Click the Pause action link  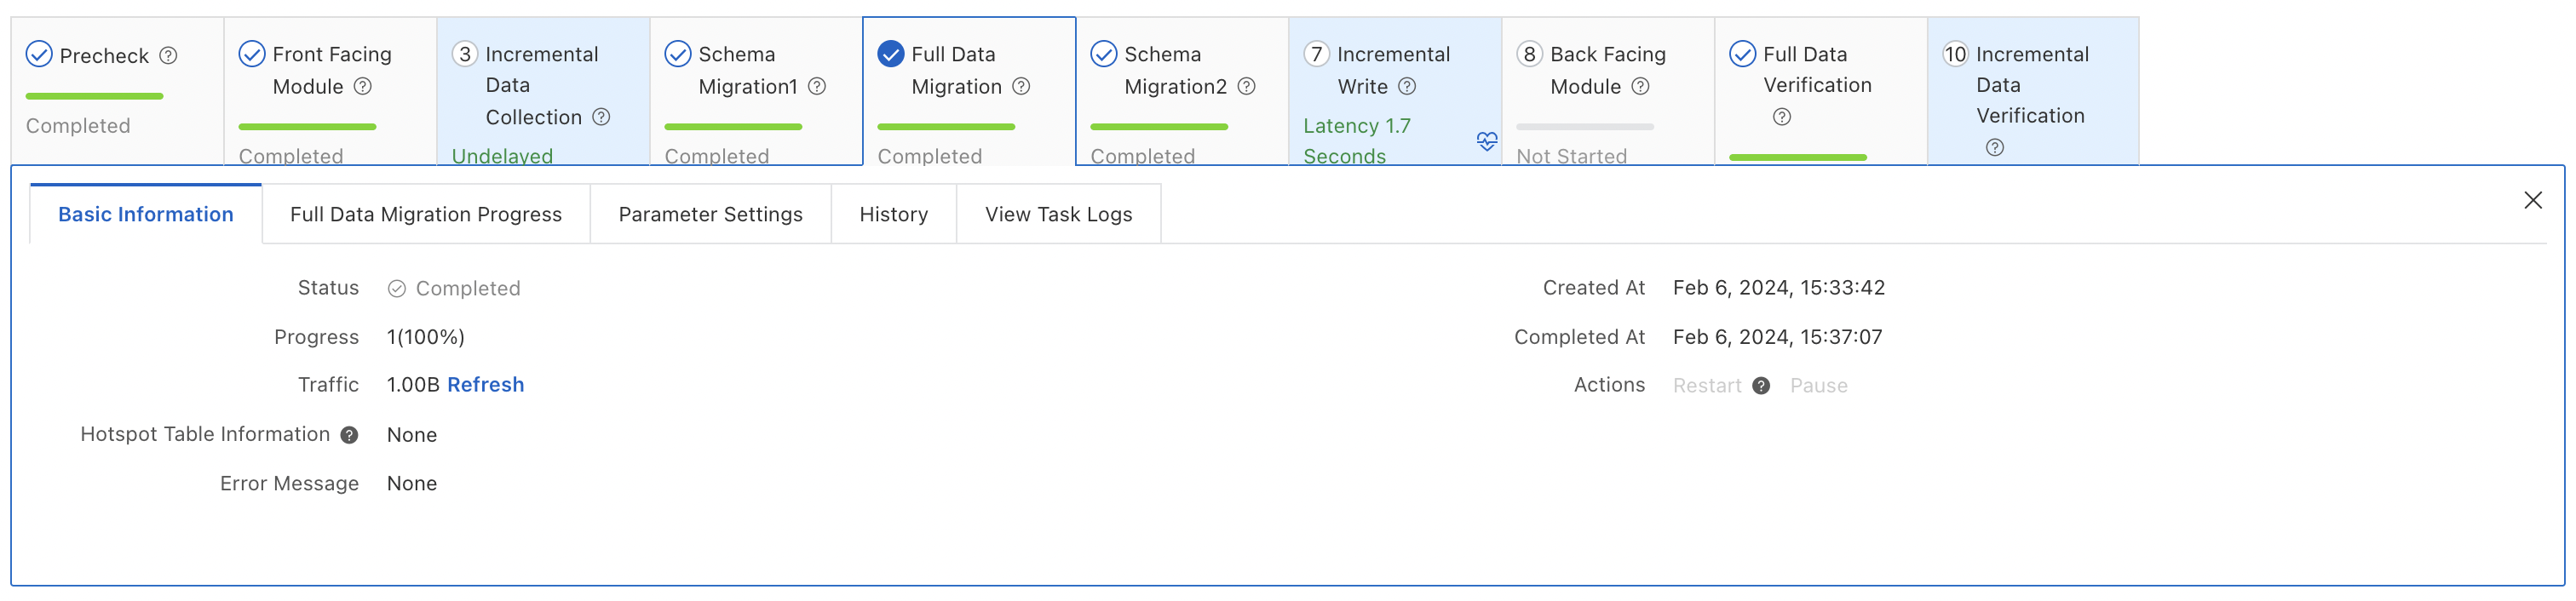[1818, 386]
